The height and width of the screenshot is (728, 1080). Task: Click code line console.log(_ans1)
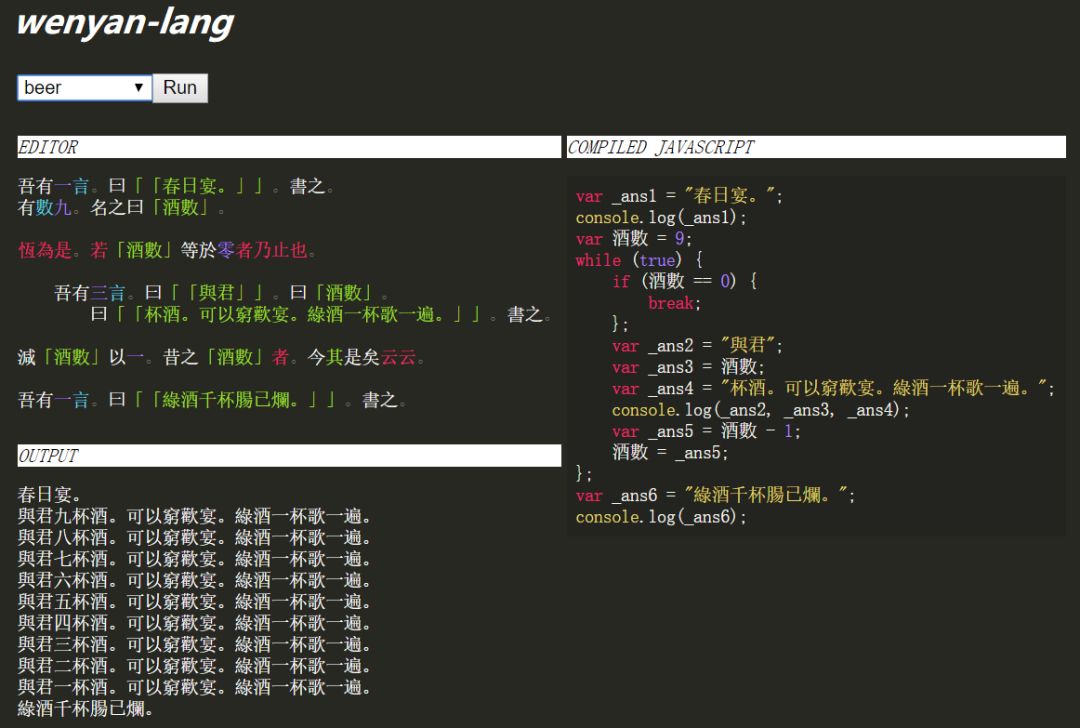661,218
